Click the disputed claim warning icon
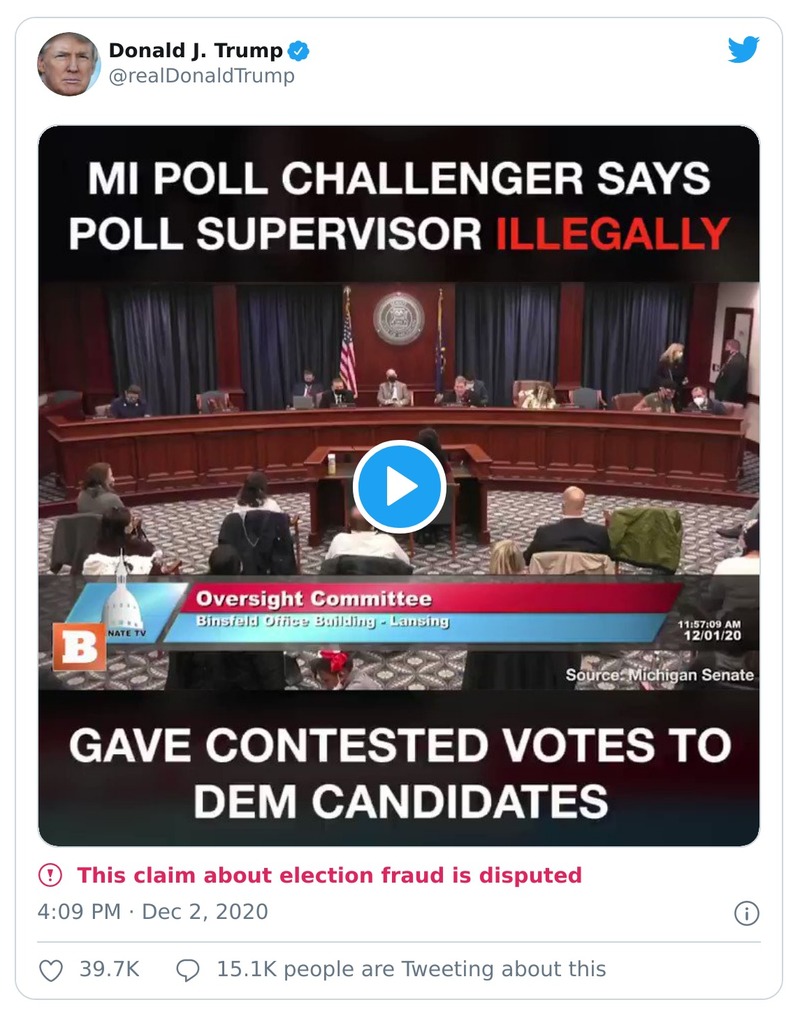The height and width of the screenshot is (1023, 800). [50, 876]
